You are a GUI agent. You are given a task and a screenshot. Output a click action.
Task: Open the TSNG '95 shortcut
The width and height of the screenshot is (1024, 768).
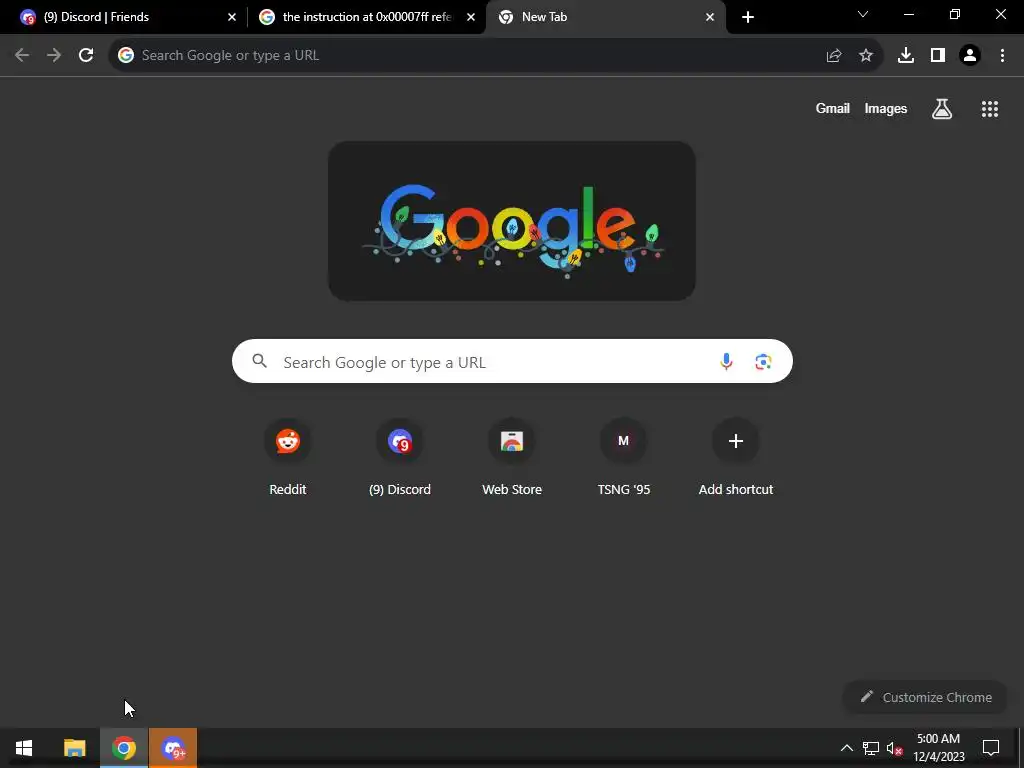624,458
